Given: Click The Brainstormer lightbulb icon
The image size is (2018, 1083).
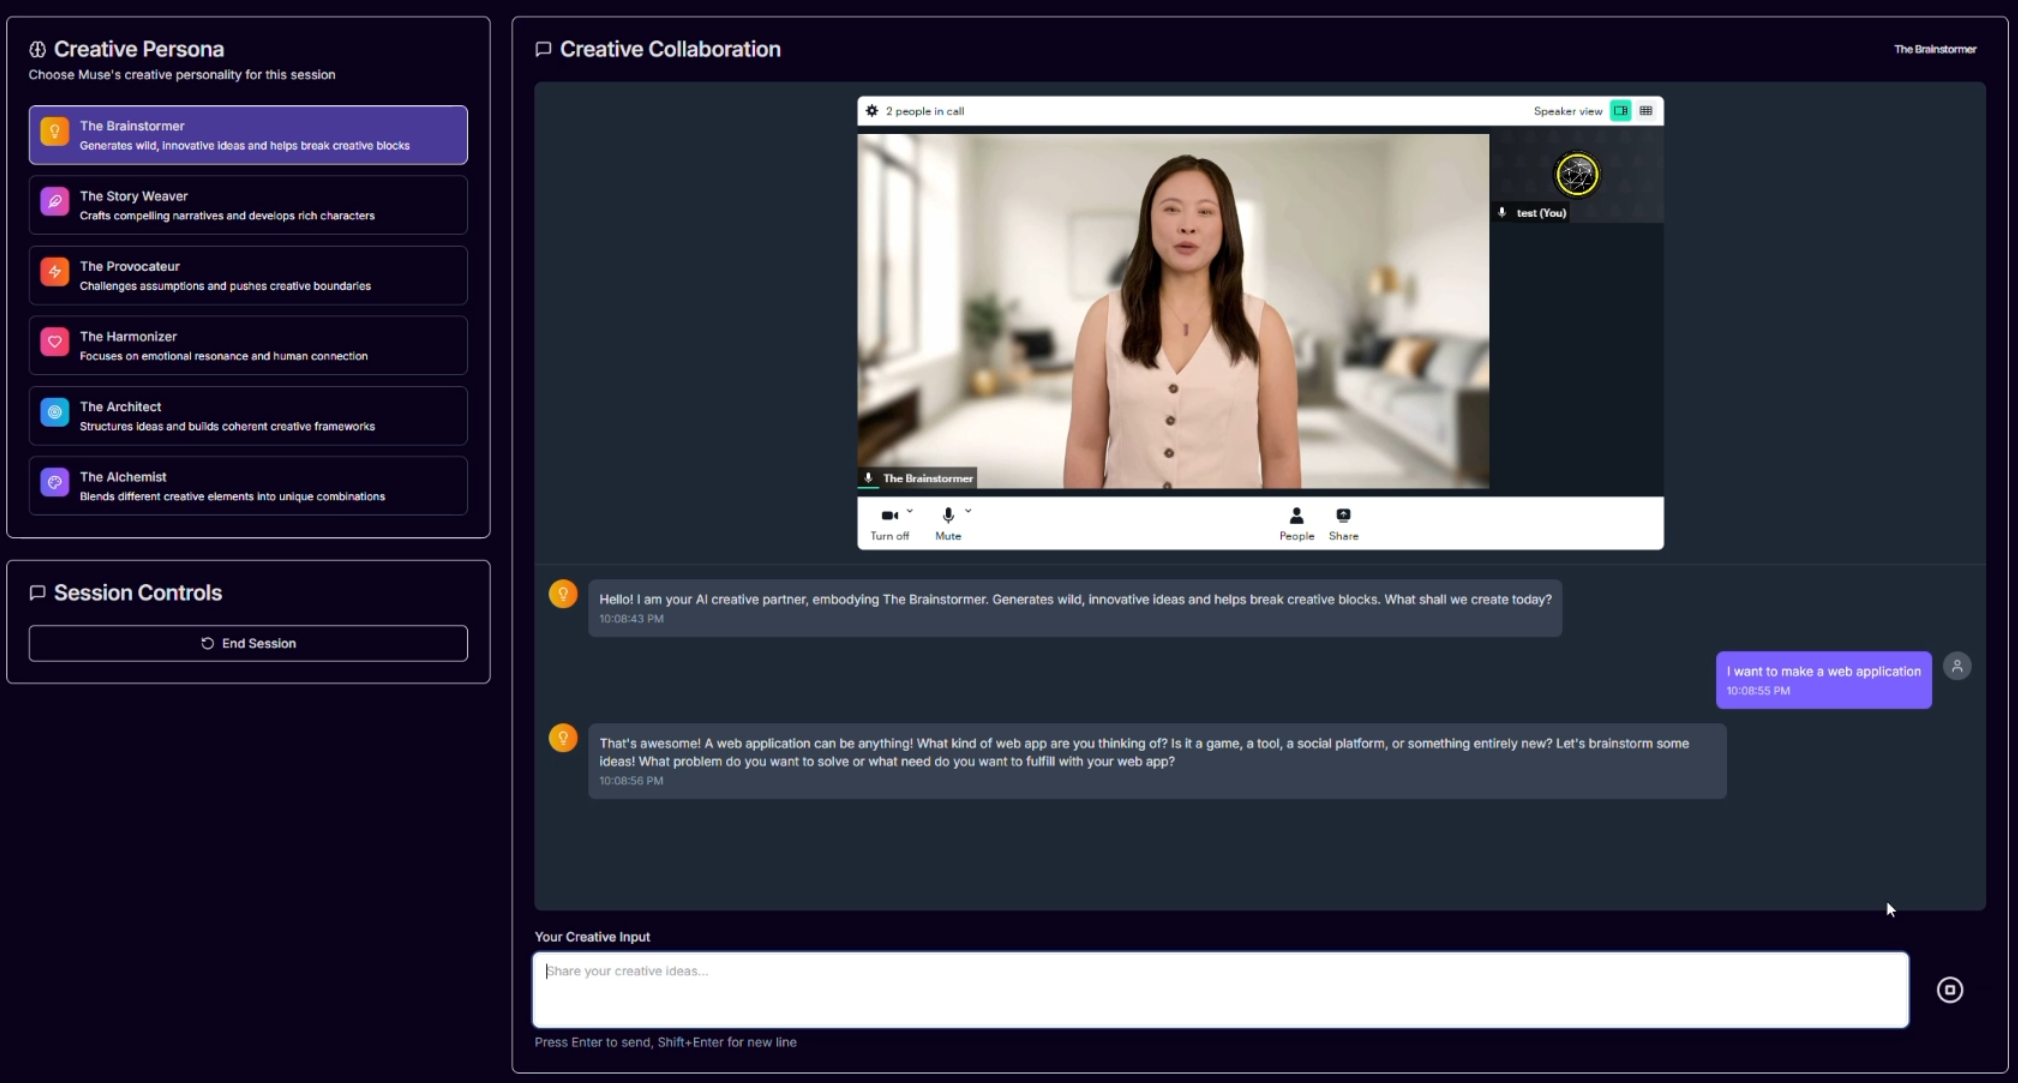Looking at the screenshot, I should point(55,131).
